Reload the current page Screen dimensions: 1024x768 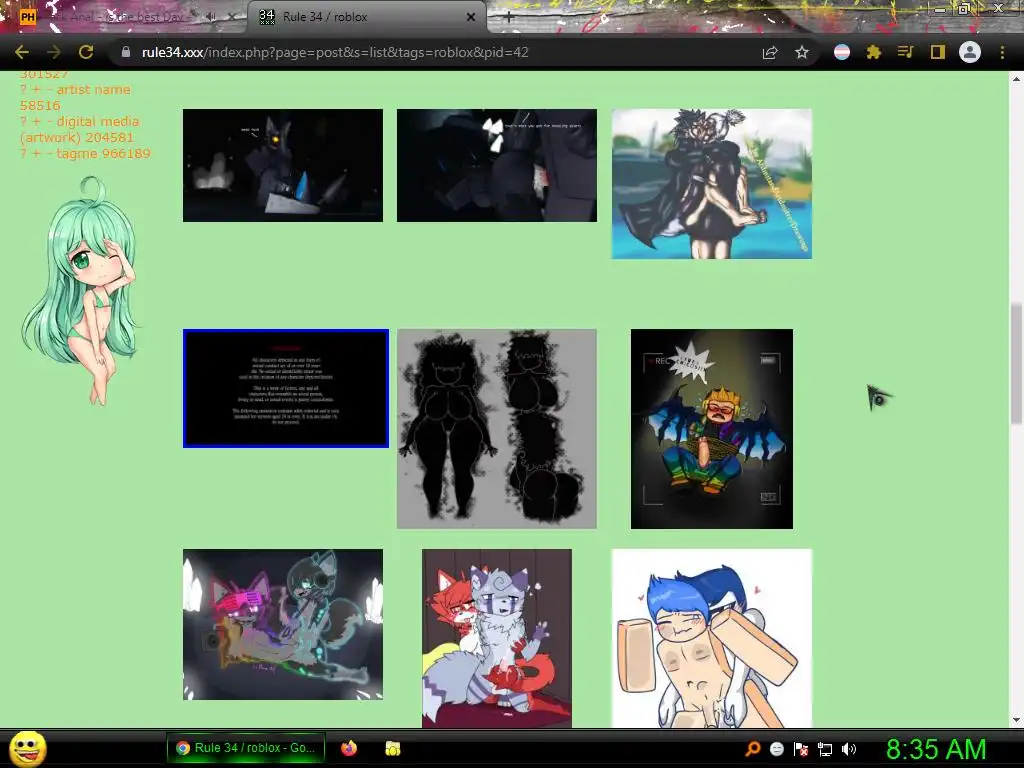[86, 52]
